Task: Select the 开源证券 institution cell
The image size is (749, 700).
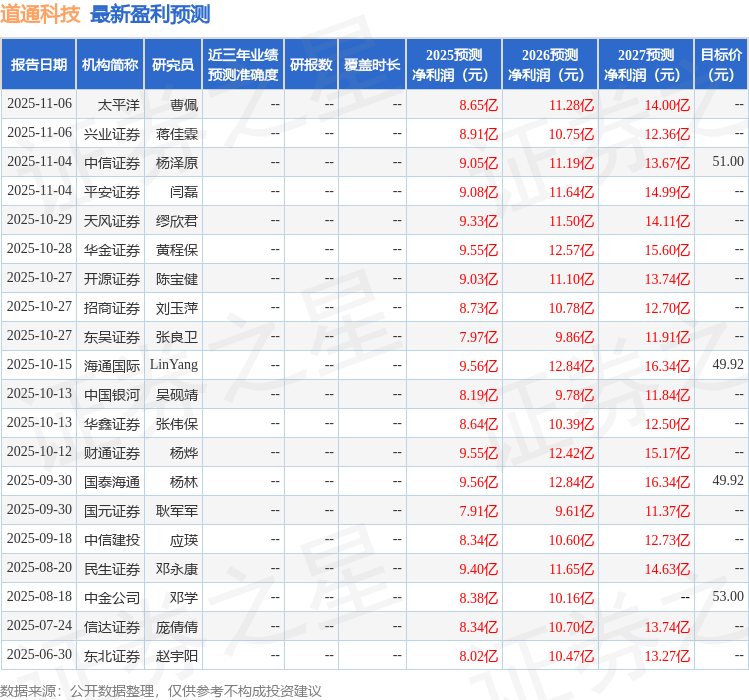Action: click(x=112, y=279)
